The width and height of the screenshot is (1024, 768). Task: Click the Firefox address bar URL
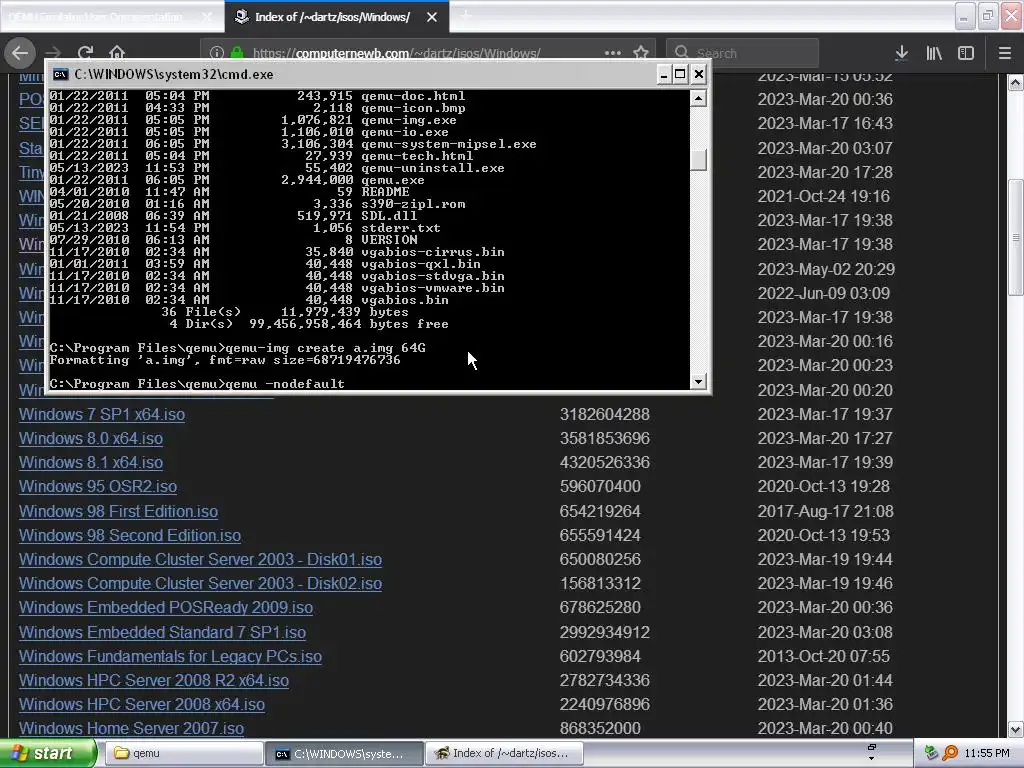[396, 53]
